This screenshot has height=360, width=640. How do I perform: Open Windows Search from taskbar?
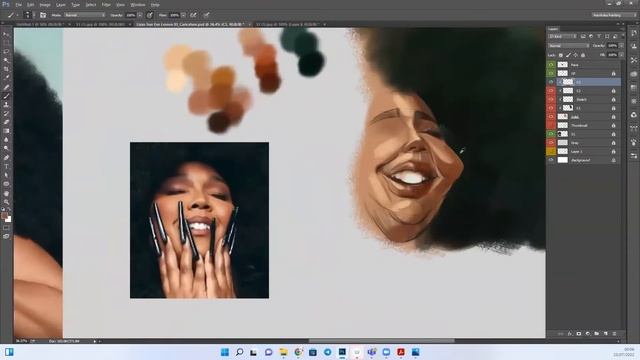tap(240, 352)
